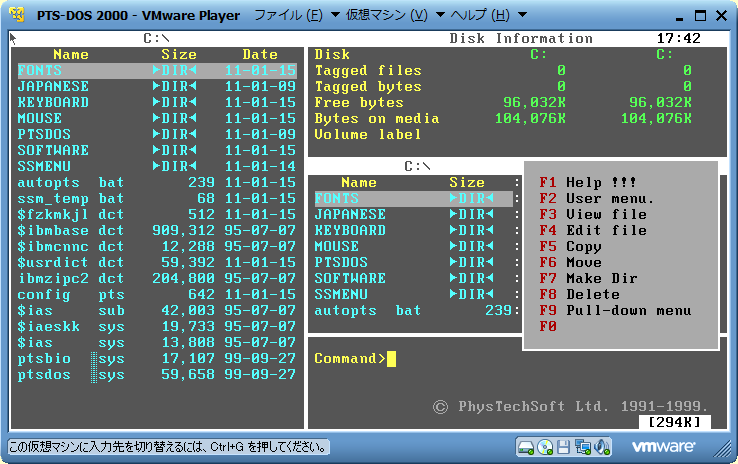Choose F6 Move entry
The width and height of the screenshot is (738, 464).
pyautogui.click(x=570, y=263)
